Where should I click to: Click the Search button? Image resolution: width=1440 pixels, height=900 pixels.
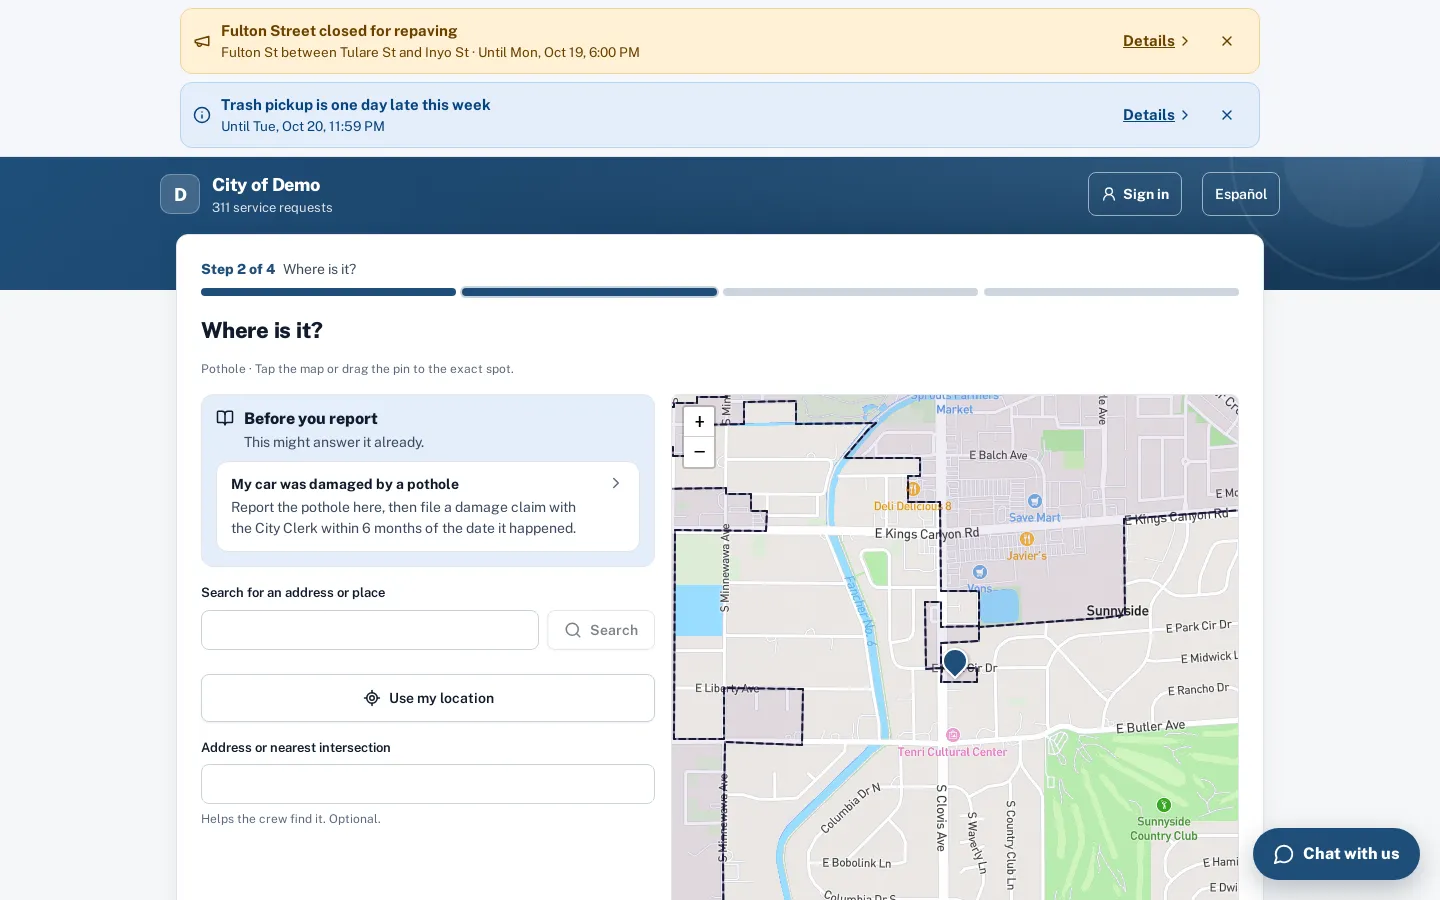[601, 630]
